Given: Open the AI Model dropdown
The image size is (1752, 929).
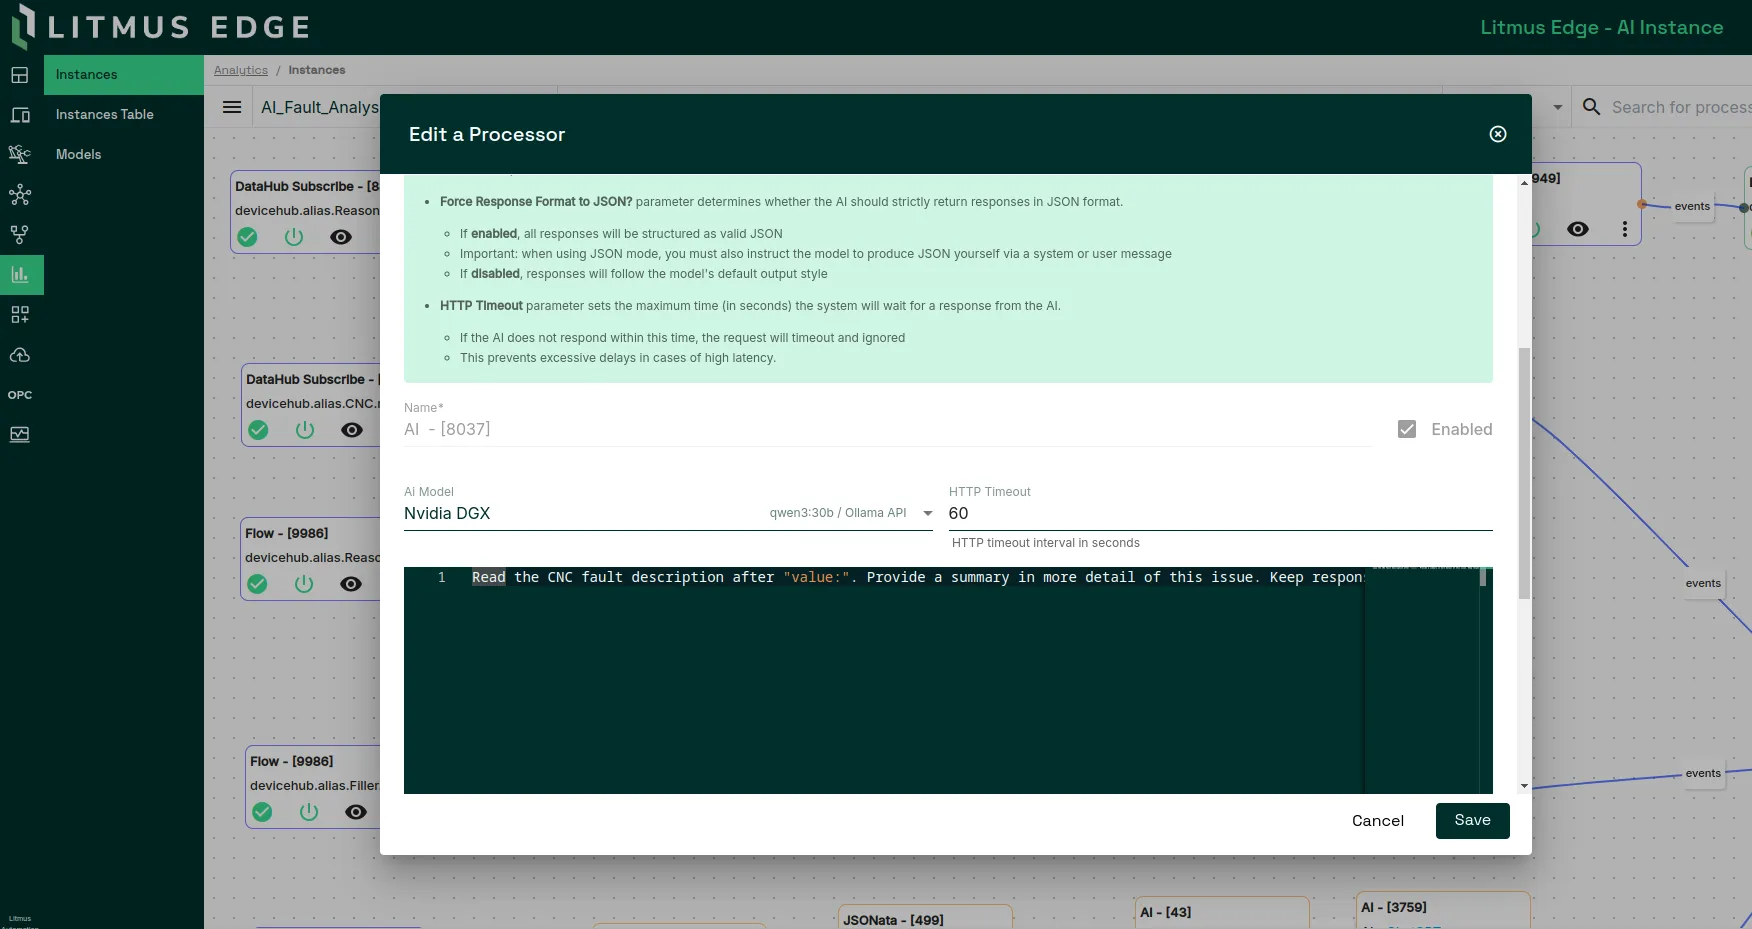Looking at the screenshot, I should click(668, 513).
